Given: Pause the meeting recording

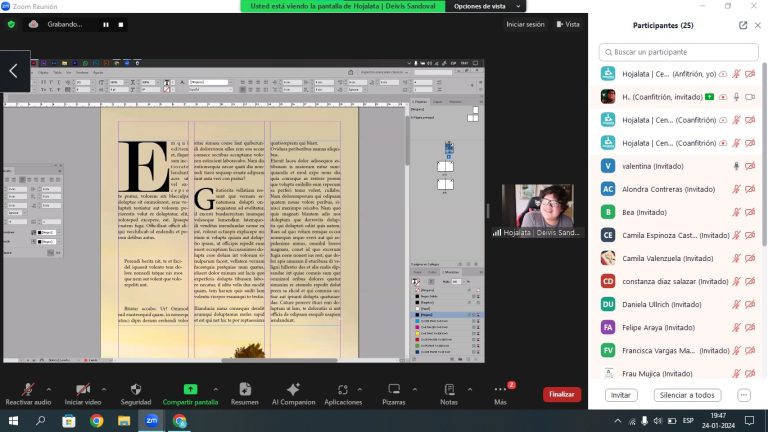Looking at the screenshot, I should [x=106, y=24].
